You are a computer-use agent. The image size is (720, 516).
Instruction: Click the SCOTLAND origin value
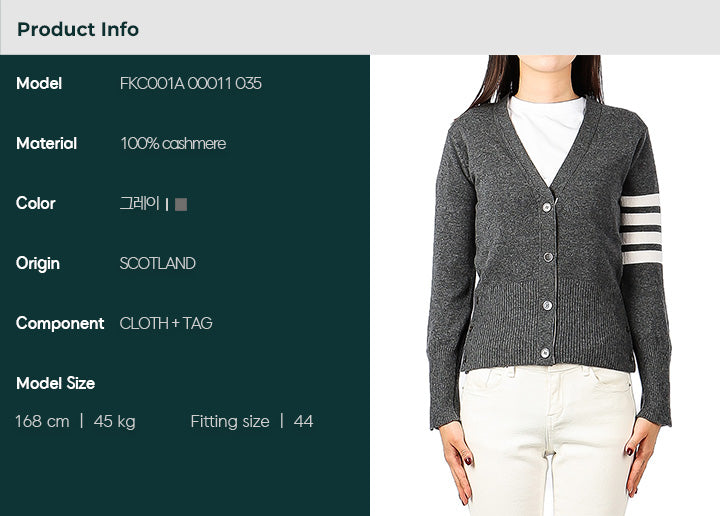pyautogui.click(x=158, y=264)
